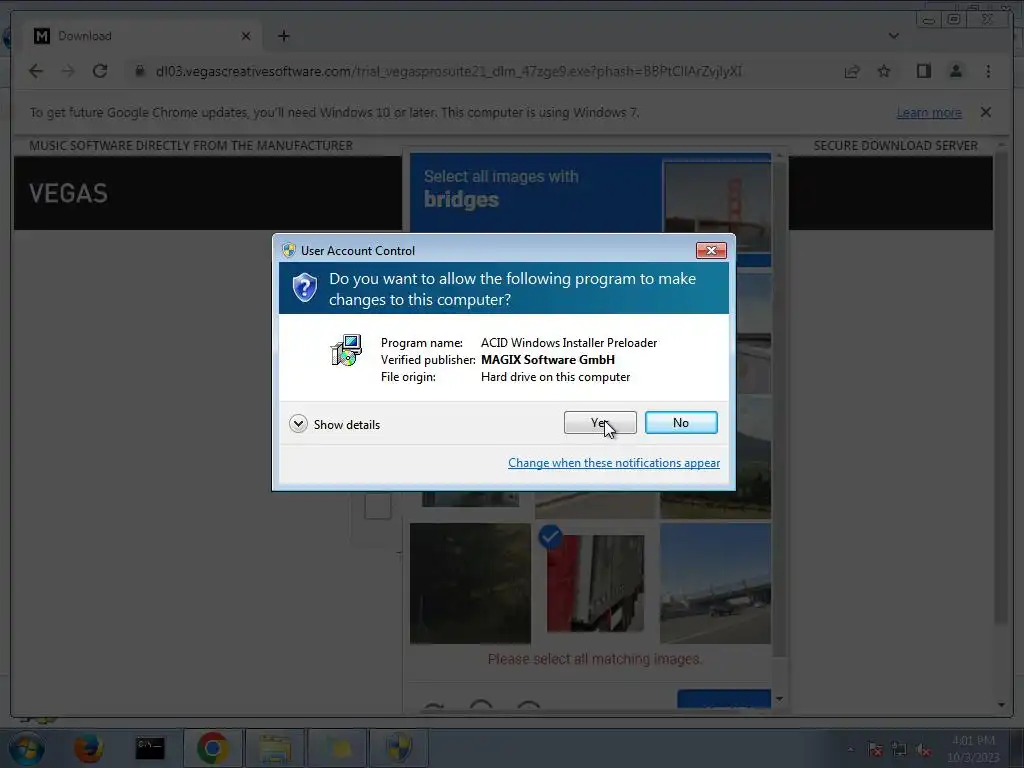The width and height of the screenshot is (1024, 768).
Task: Open Chrome three-dot menu
Action: click(988, 71)
